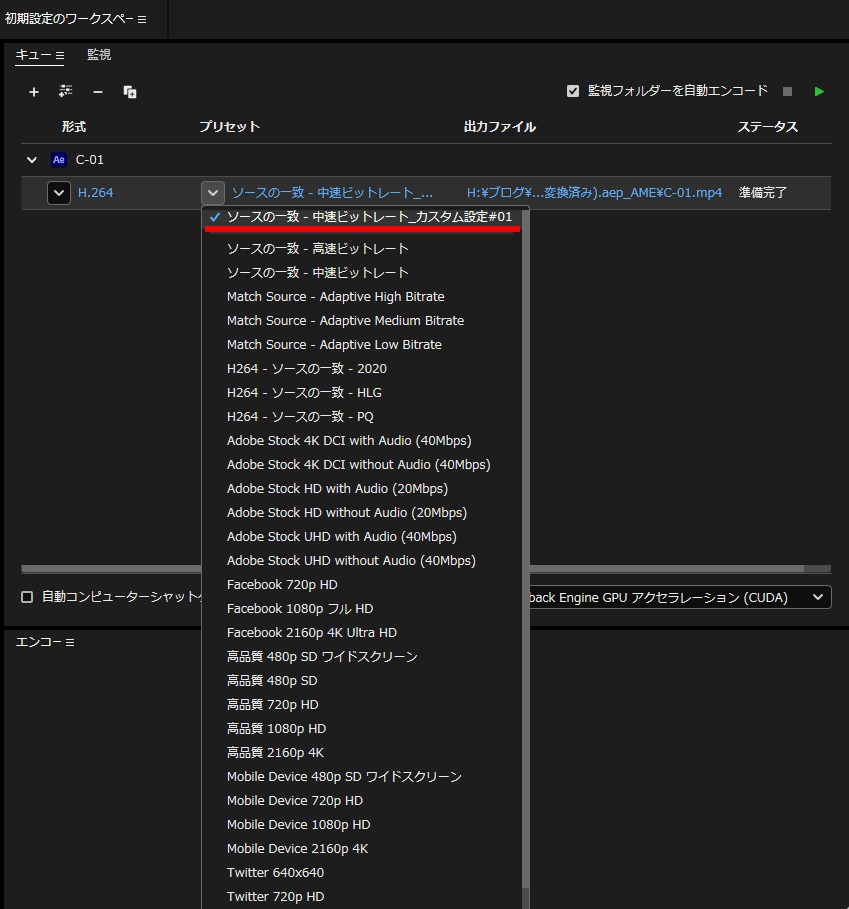Click the preset dropdown arrow in プリセット column
Screen dimensions: 849x909
(212, 193)
